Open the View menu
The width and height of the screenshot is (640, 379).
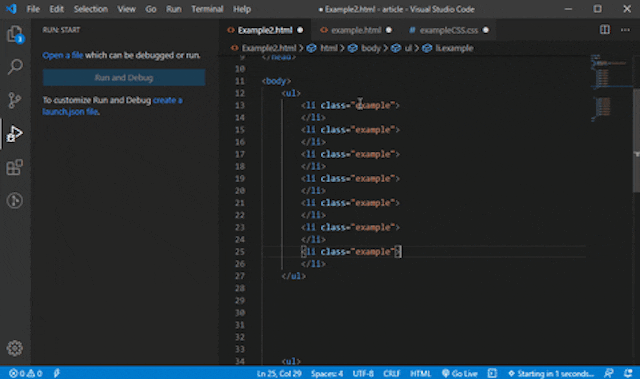tap(127, 9)
